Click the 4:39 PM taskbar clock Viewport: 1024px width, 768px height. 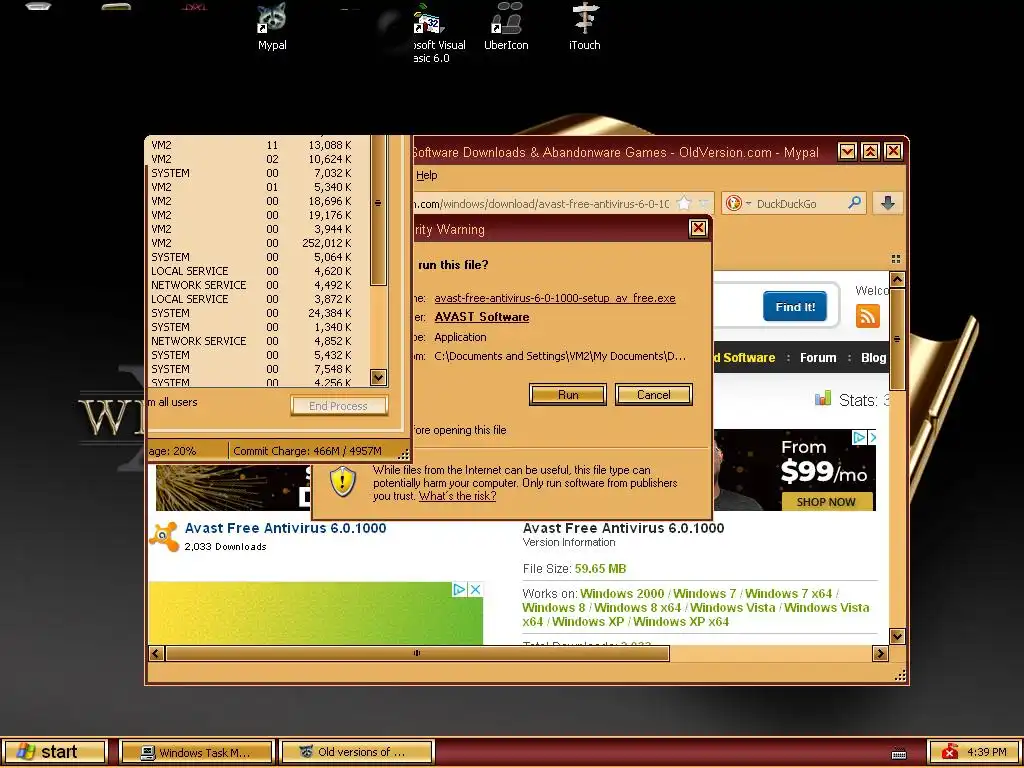pos(987,752)
